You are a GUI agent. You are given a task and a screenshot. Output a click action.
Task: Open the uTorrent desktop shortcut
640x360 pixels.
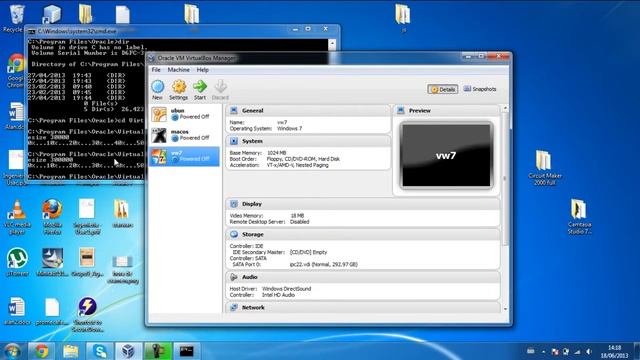[17, 262]
